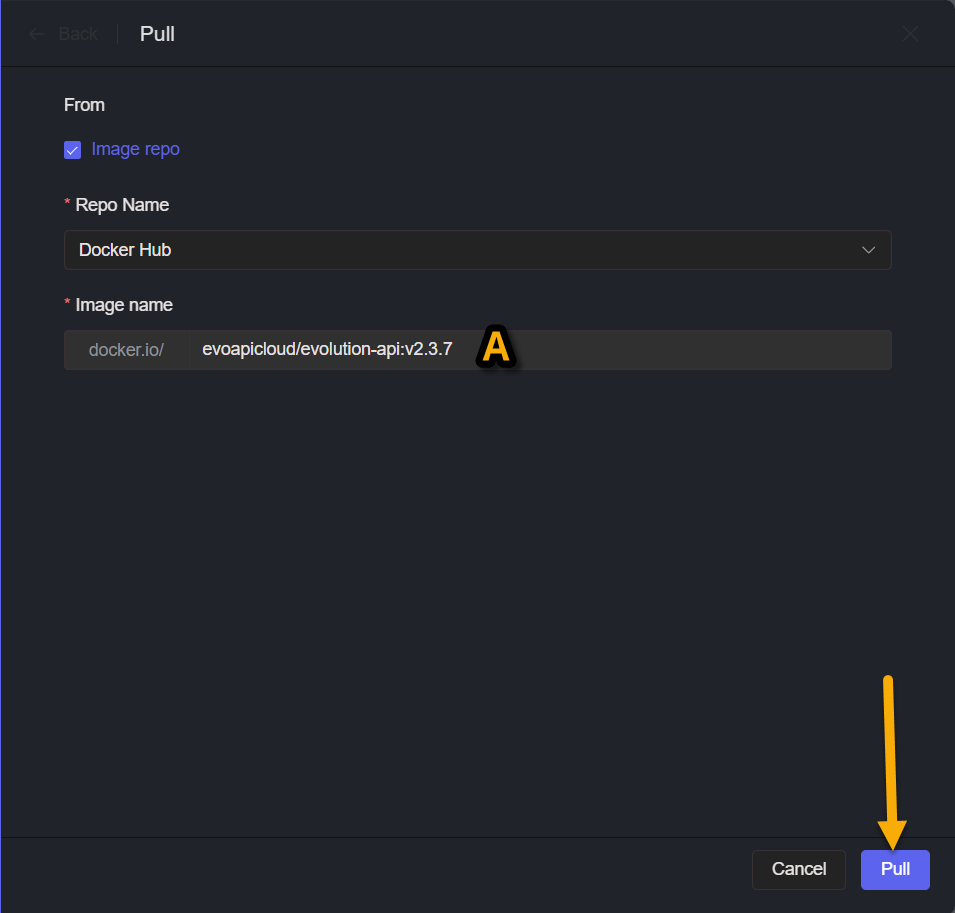Uncheck the Image repo checkbox
Image resolution: width=955 pixels, height=913 pixels.
72,150
